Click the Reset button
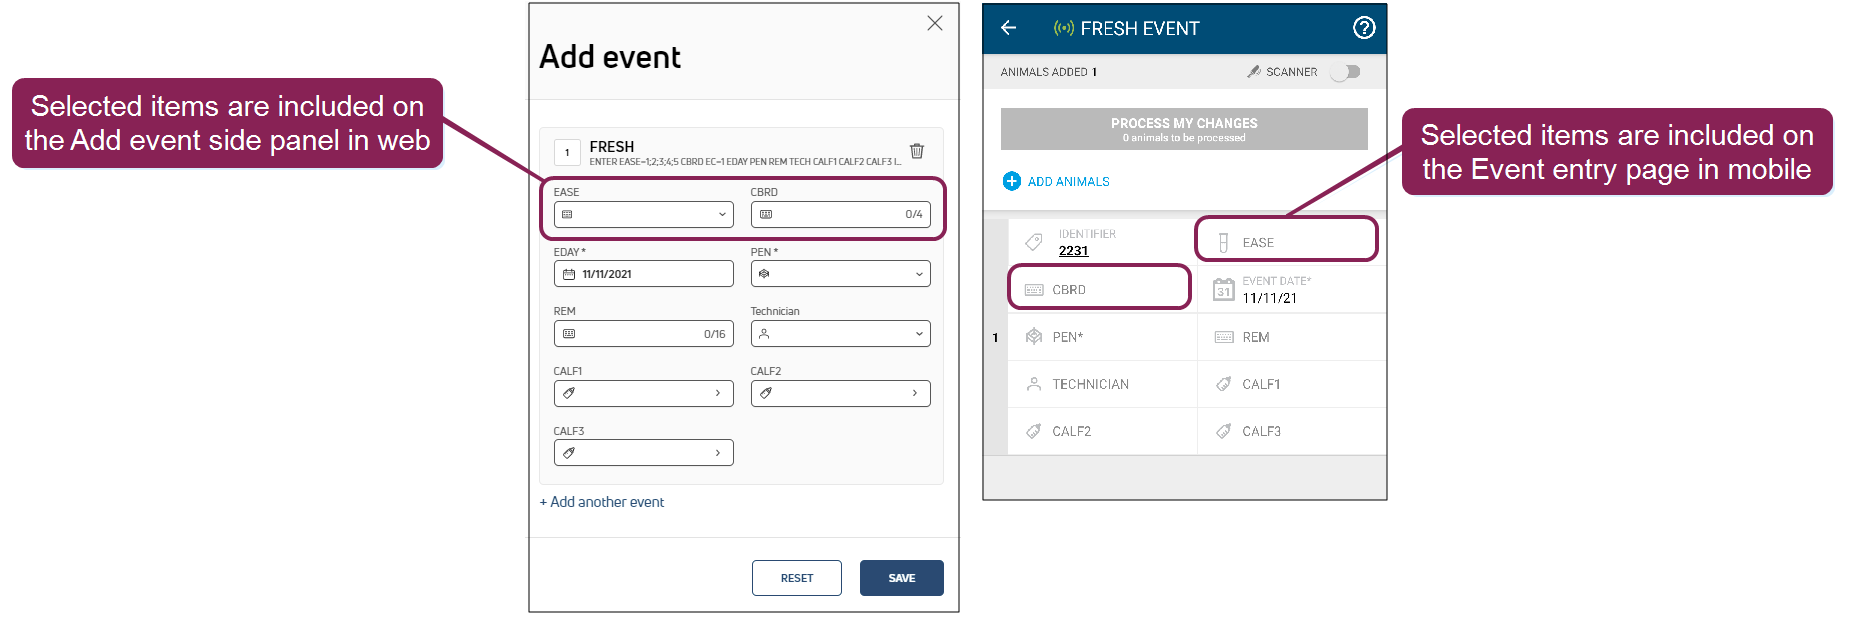 [796, 578]
